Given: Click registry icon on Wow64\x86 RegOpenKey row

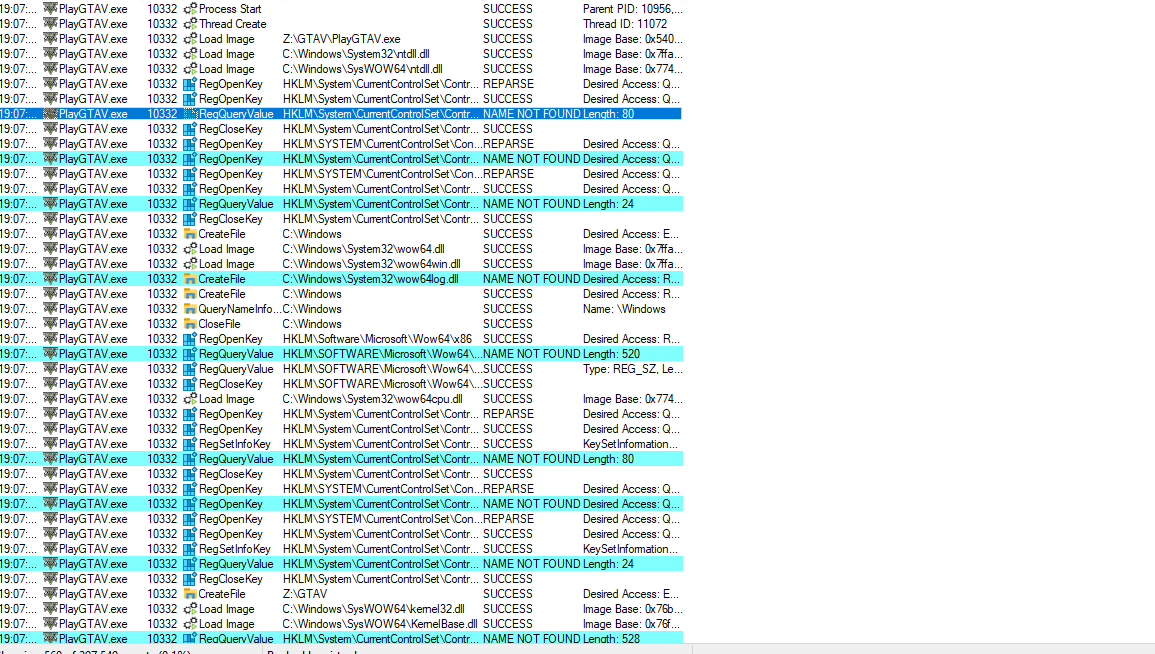Looking at the screenshot, I should click(x=190, y=339).
